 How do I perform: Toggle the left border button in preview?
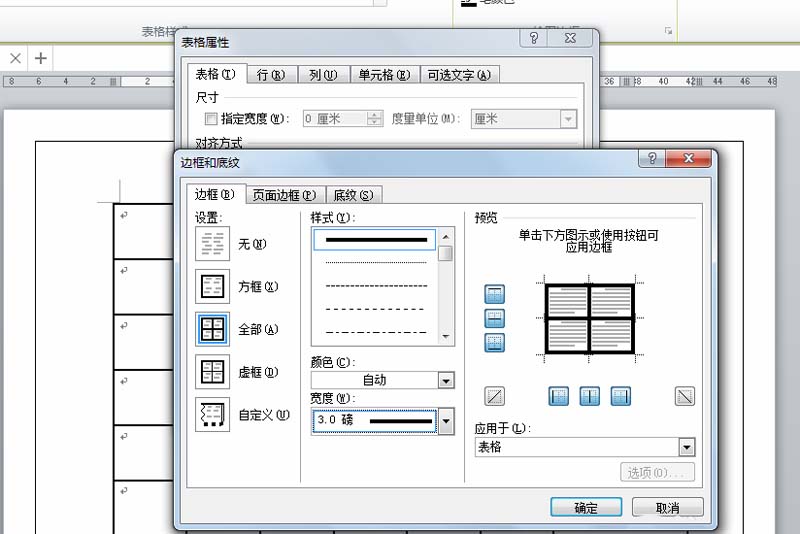pyautogui.click(x=559, y=396)
